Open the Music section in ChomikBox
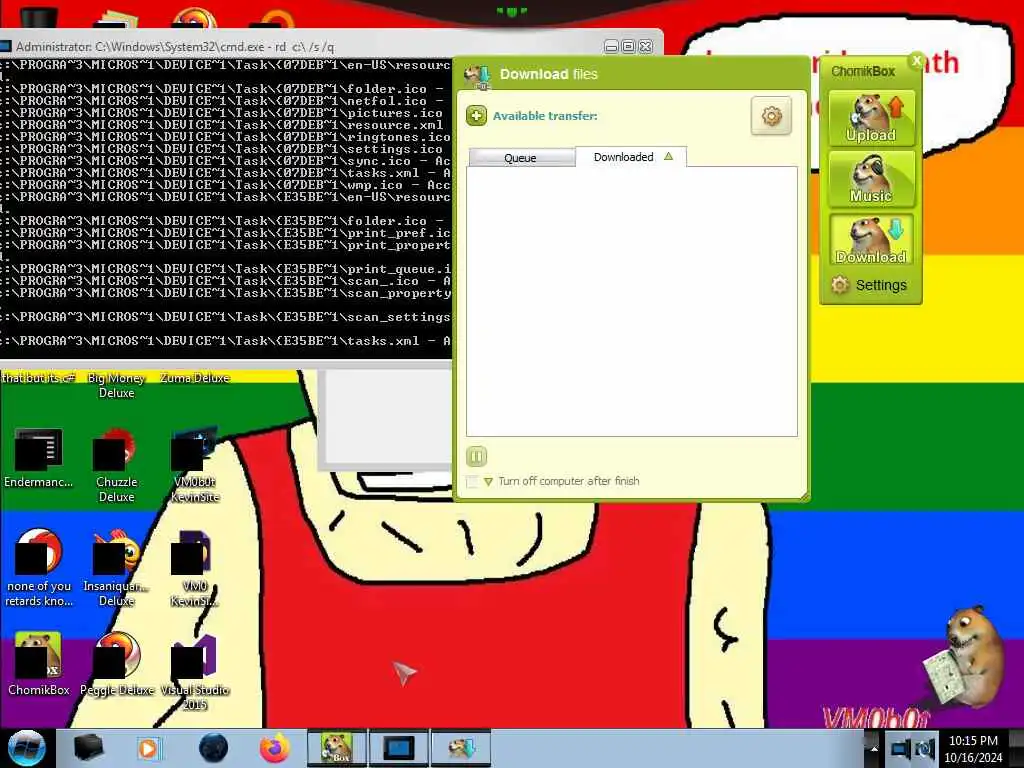The image size is (1024, 768). tap(871, 179)
